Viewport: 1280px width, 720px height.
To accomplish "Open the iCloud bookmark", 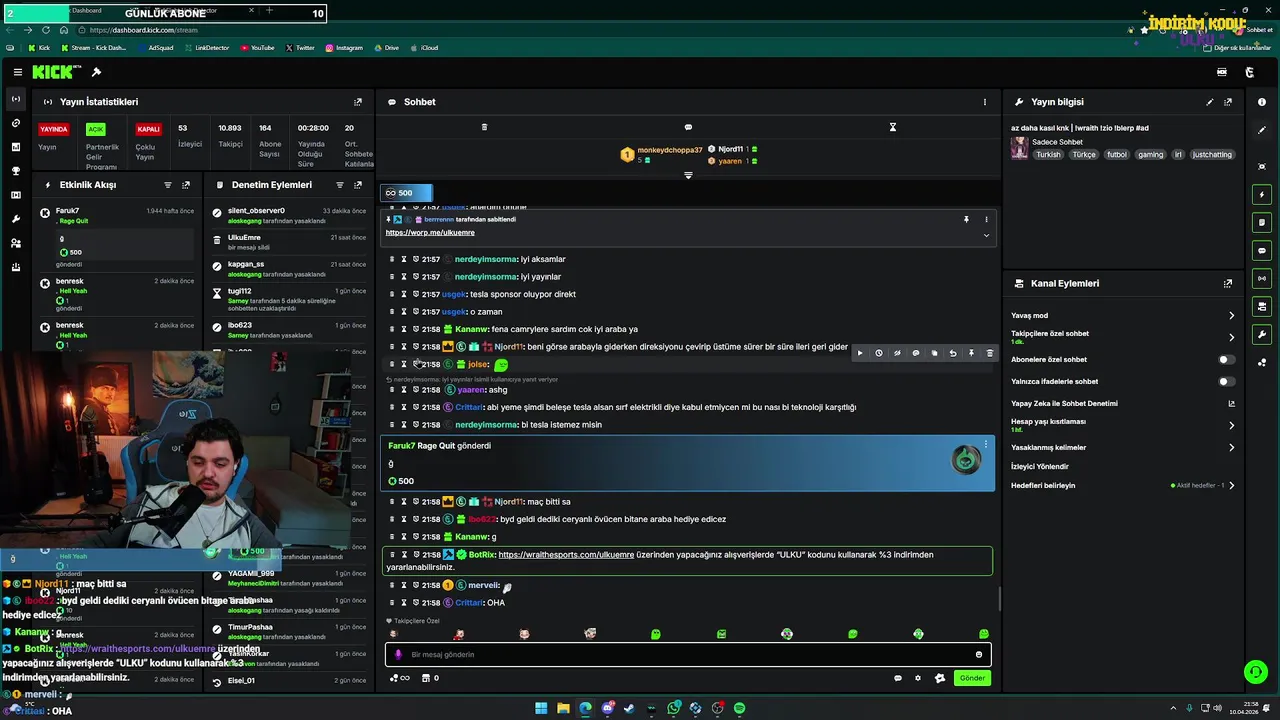I will coord(424,48).
